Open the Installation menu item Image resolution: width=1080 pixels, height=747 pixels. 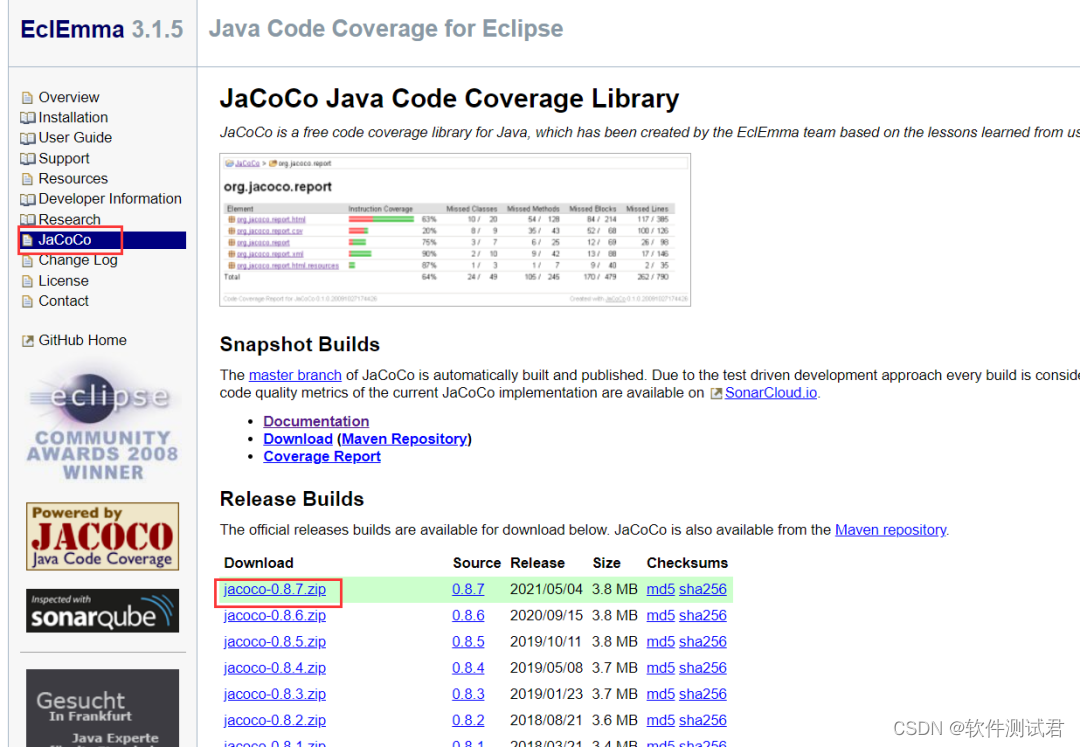tap(73, 117)
